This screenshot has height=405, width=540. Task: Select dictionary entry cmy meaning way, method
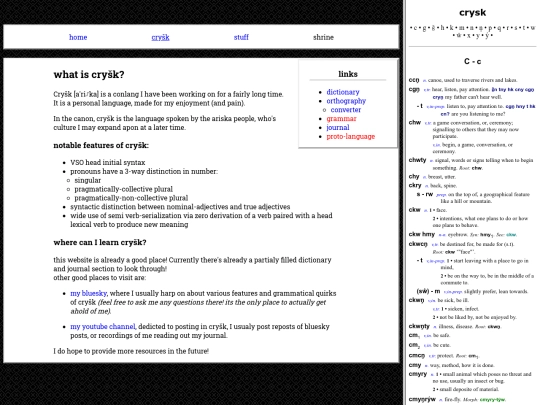point(415,365)
